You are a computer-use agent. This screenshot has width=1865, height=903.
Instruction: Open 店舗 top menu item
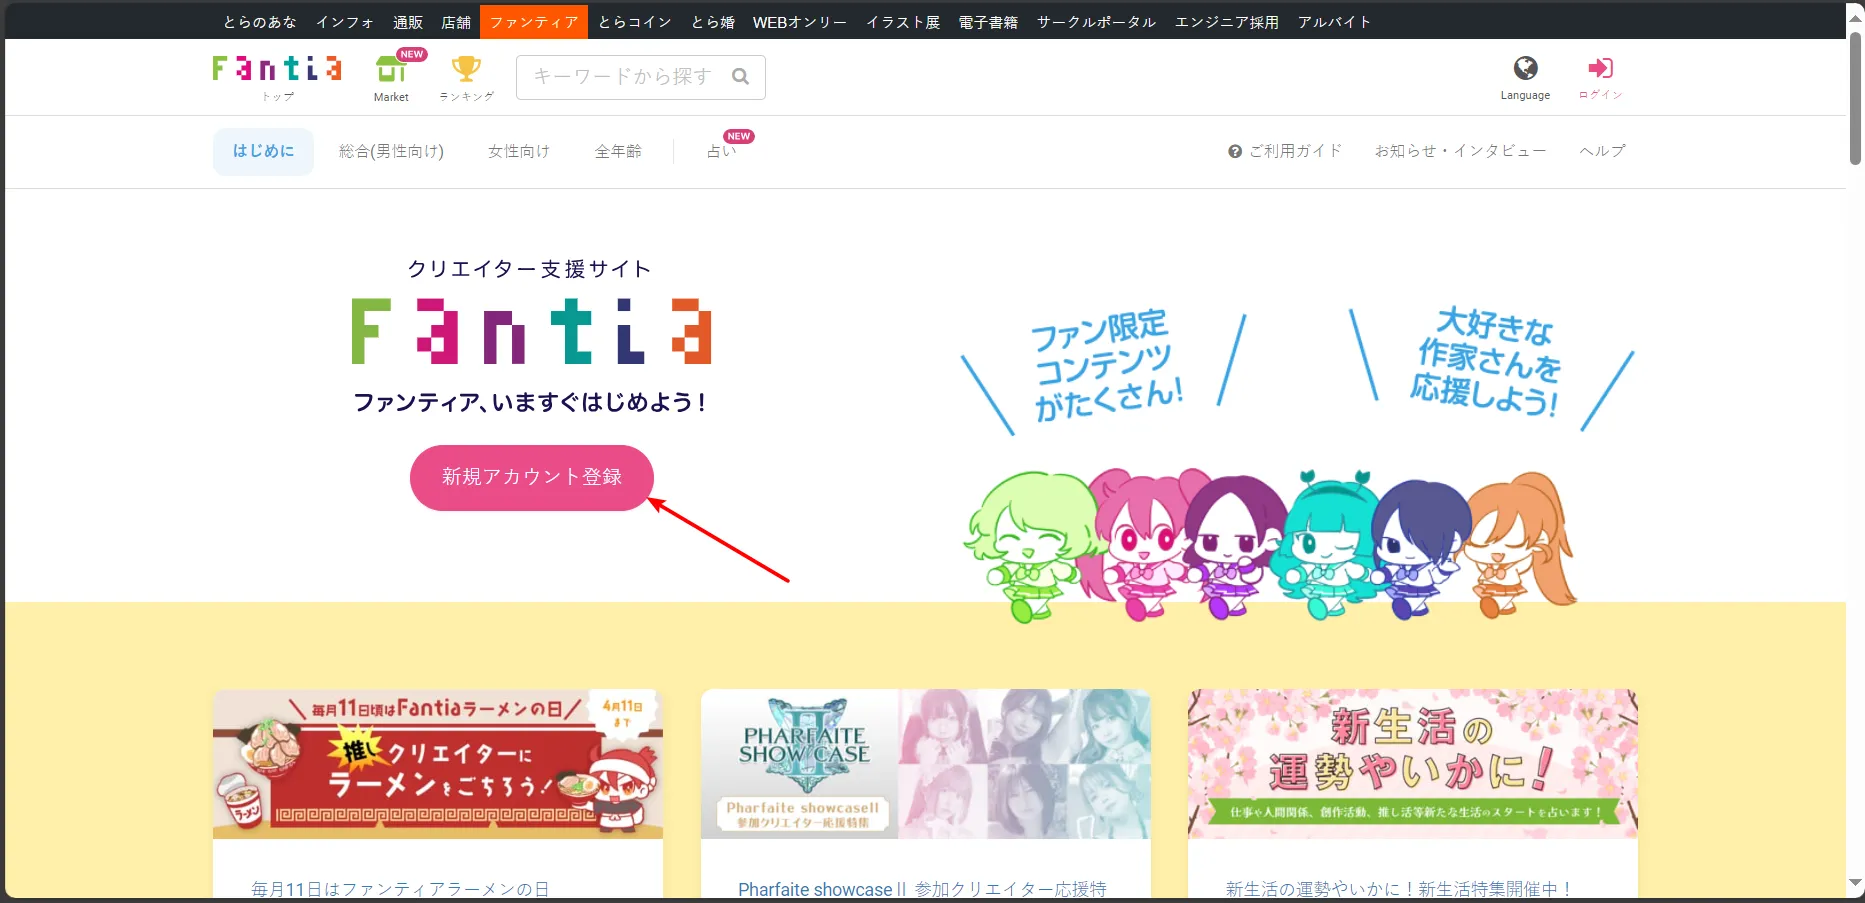pos(456,22)
